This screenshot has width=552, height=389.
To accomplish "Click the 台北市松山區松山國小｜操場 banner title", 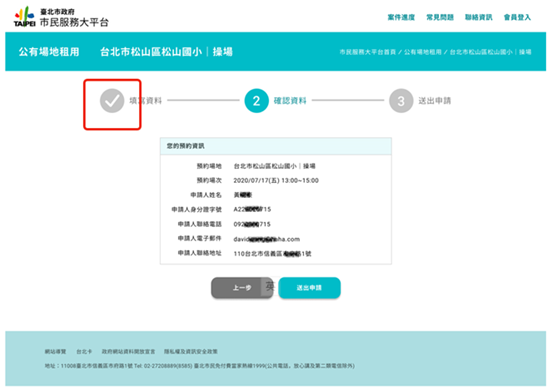I will [x=166, y=52].
